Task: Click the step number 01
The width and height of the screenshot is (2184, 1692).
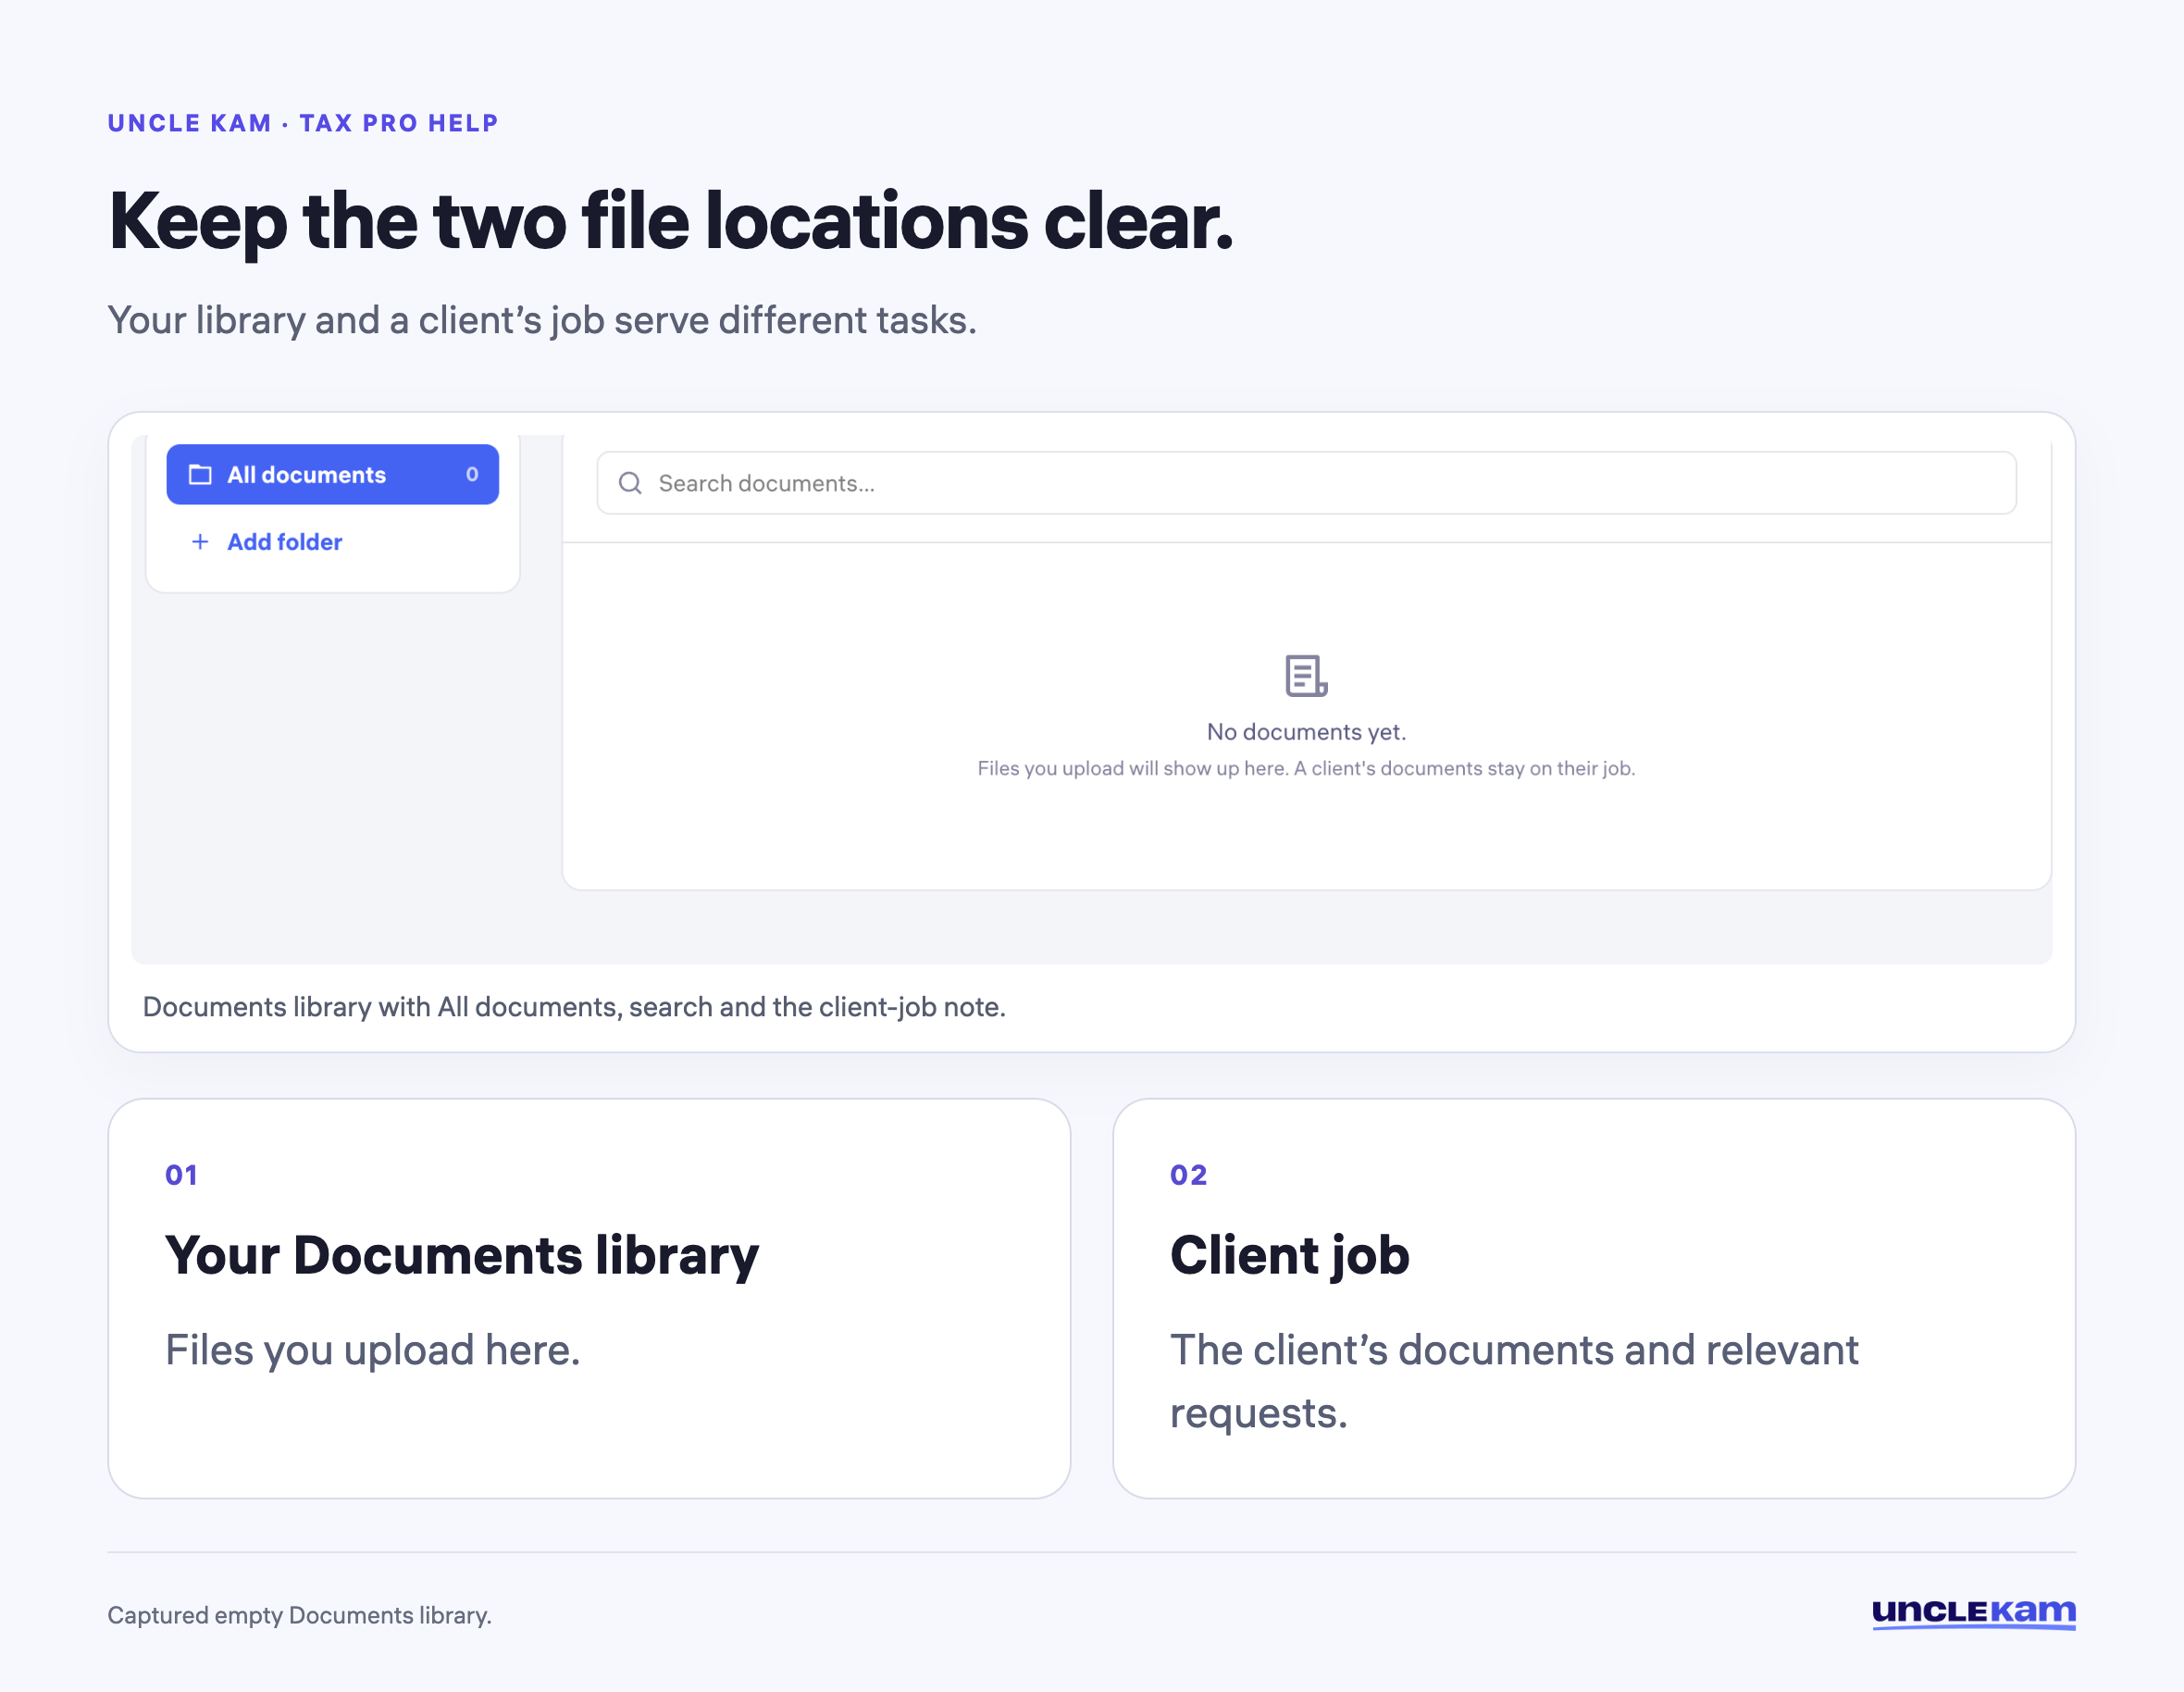Action: point(181,1174)
